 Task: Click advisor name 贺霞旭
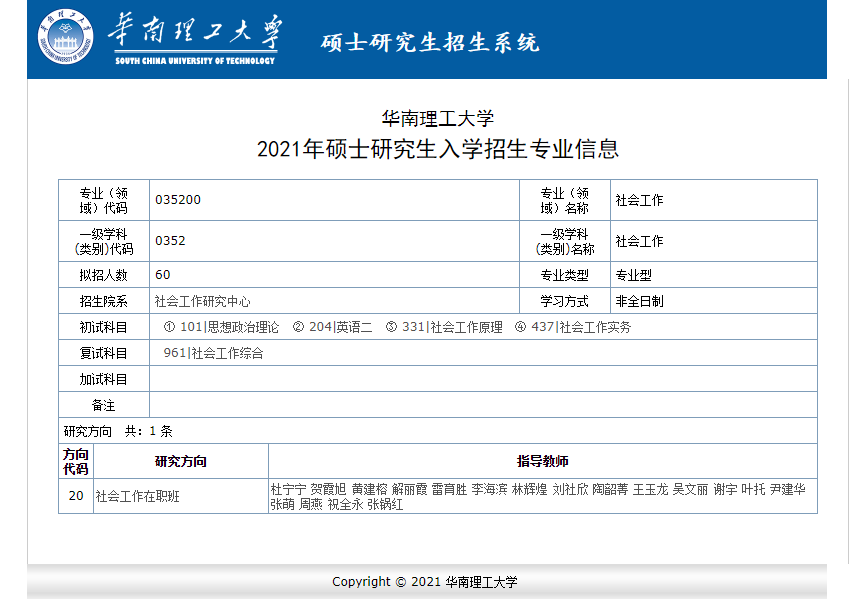coord(329,489)
